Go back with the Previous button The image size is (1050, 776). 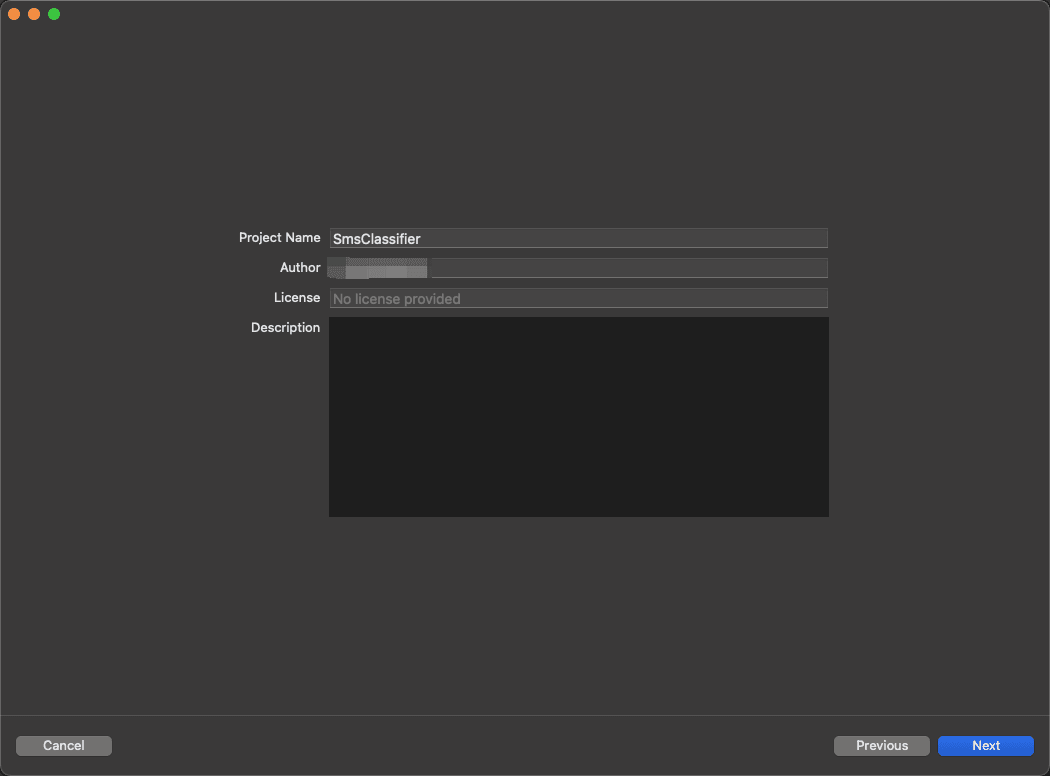[x=881, y=745]
